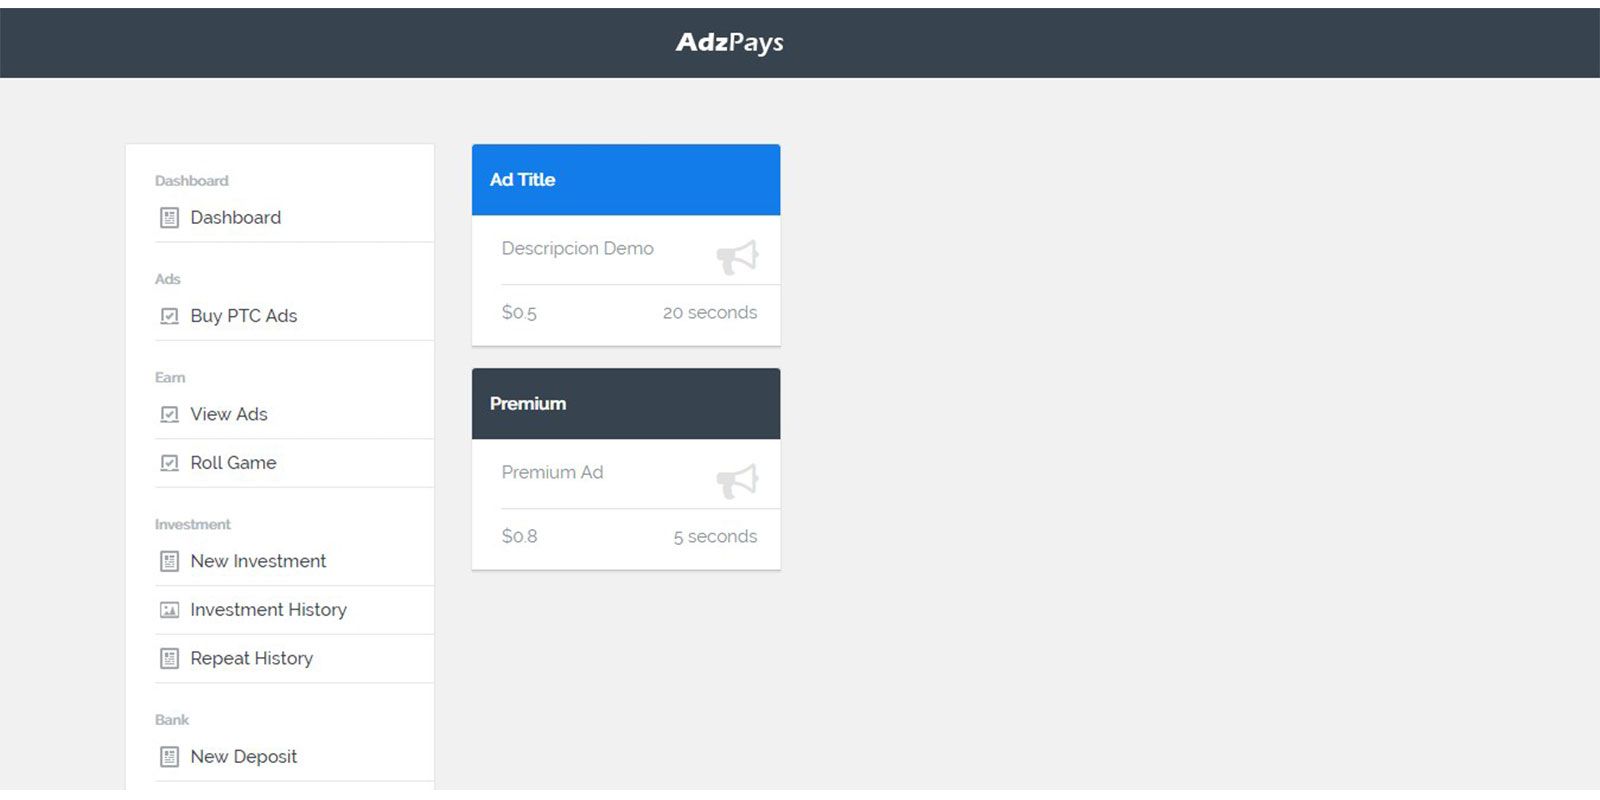This screenshot has height=800, width=1600.
Task: Open the blue Ad Title header
Action: (626, 180)
